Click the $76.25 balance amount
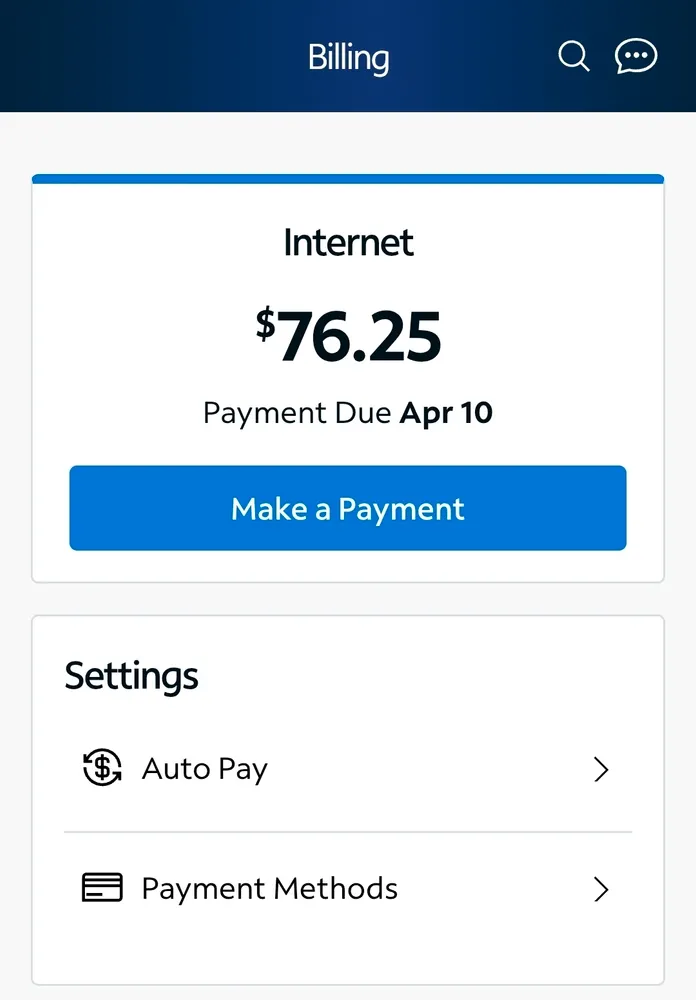Viewport: 696px width, 1000px height. pyautogui.click(x=359, y=338)
